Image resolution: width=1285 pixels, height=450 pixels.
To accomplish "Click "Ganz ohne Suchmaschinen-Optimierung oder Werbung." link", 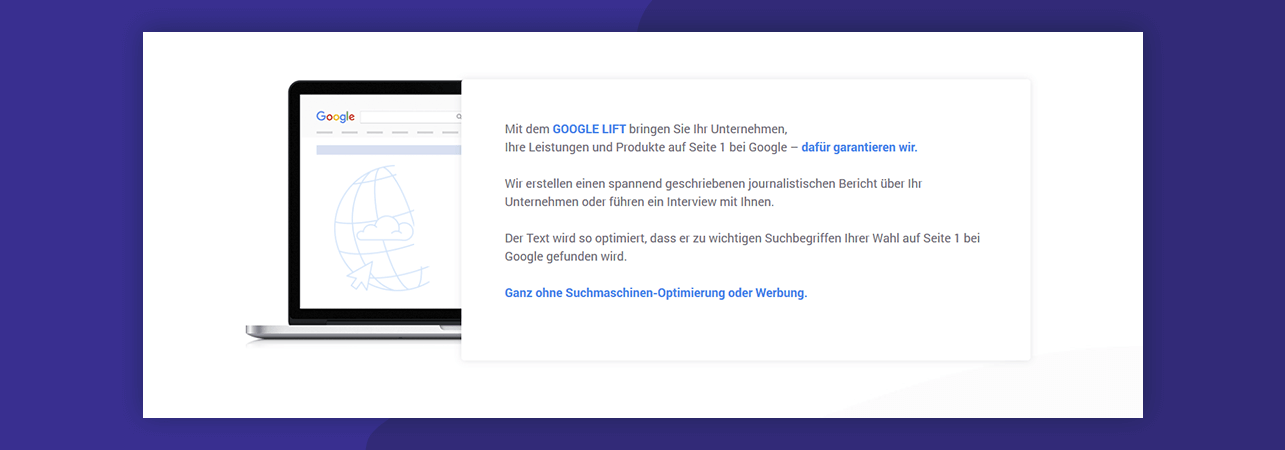I will click(x=656, y=293).
